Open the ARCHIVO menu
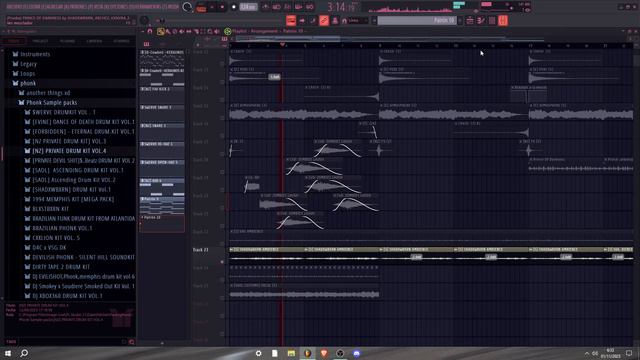 click(x=16, y=7)
